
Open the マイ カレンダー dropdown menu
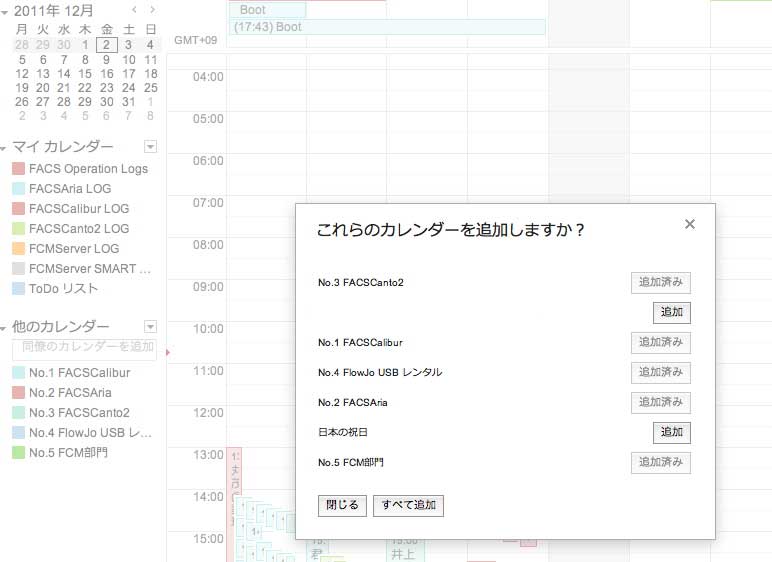point(150,147)
